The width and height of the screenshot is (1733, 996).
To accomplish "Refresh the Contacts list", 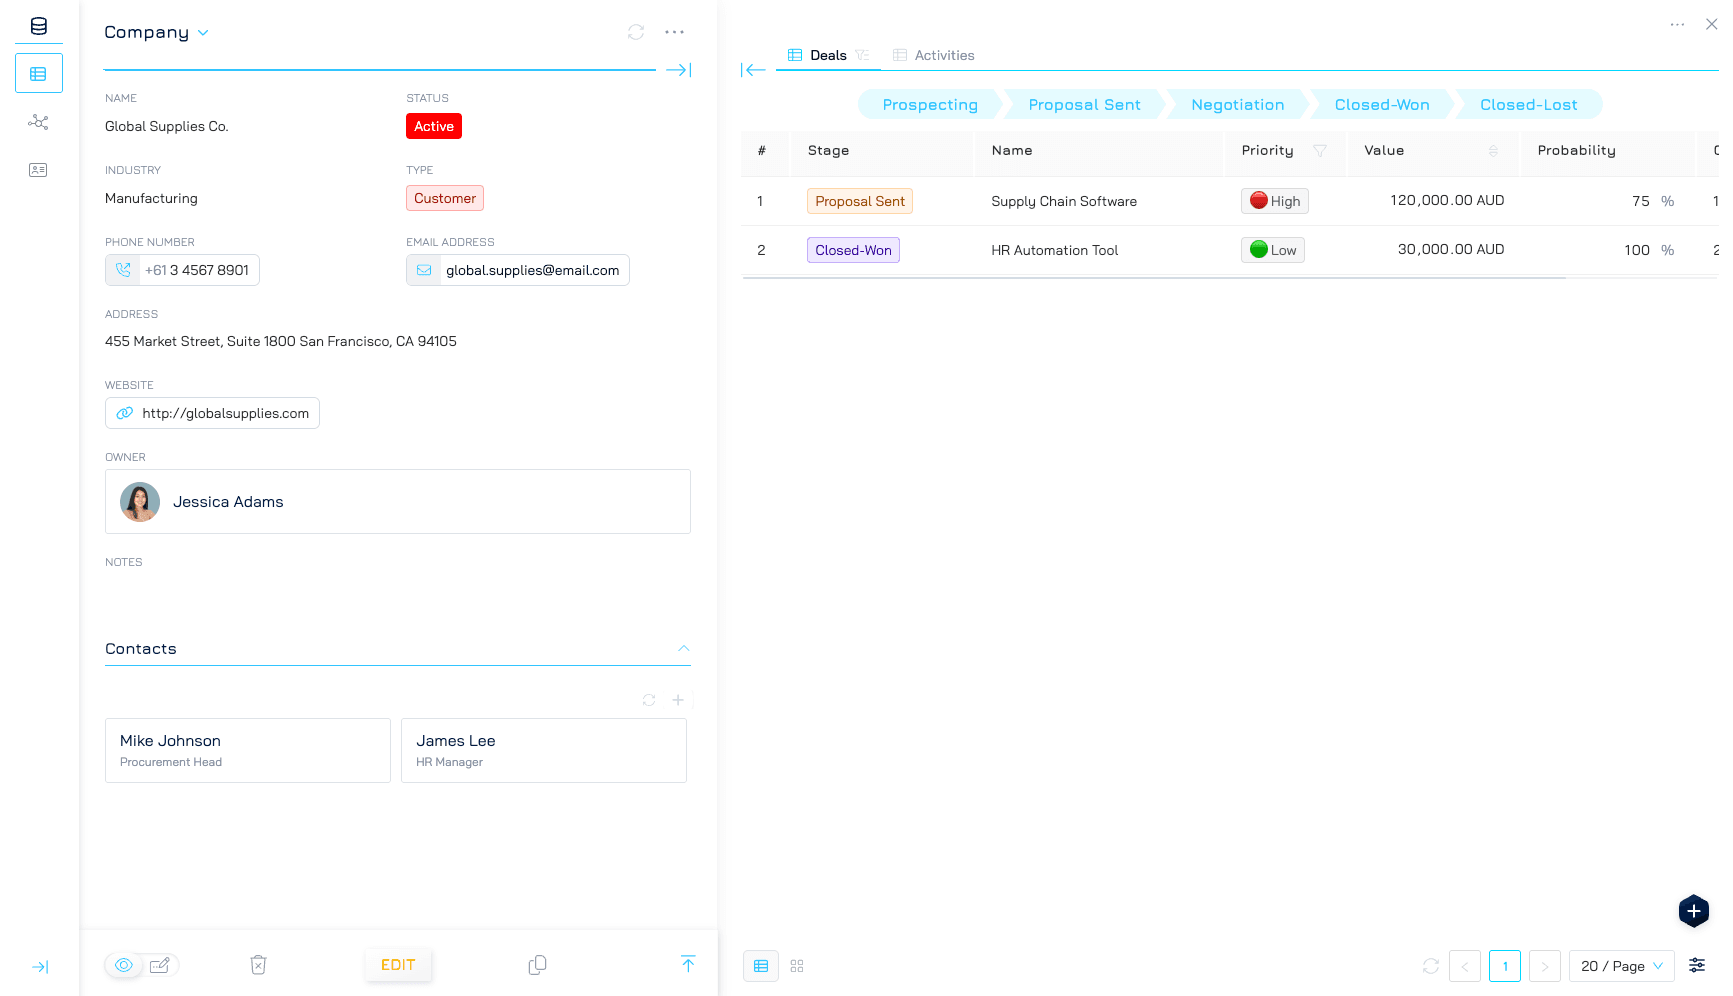I will 649,700.
